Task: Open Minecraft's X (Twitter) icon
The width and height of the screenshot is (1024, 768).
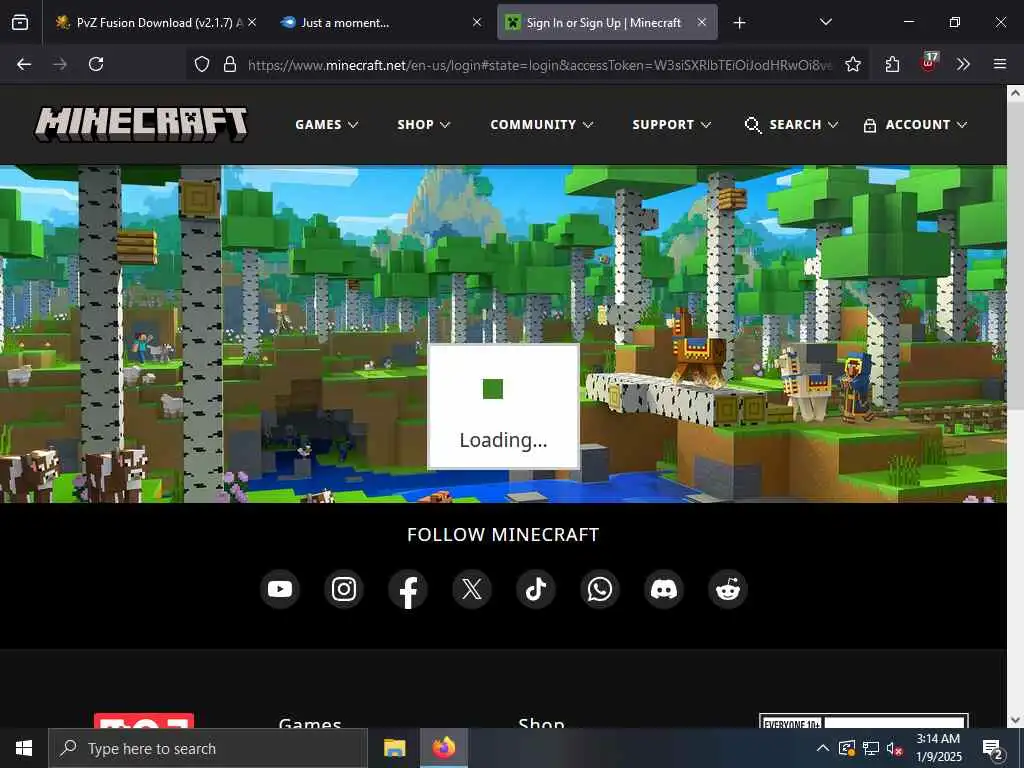Action: 472,589
